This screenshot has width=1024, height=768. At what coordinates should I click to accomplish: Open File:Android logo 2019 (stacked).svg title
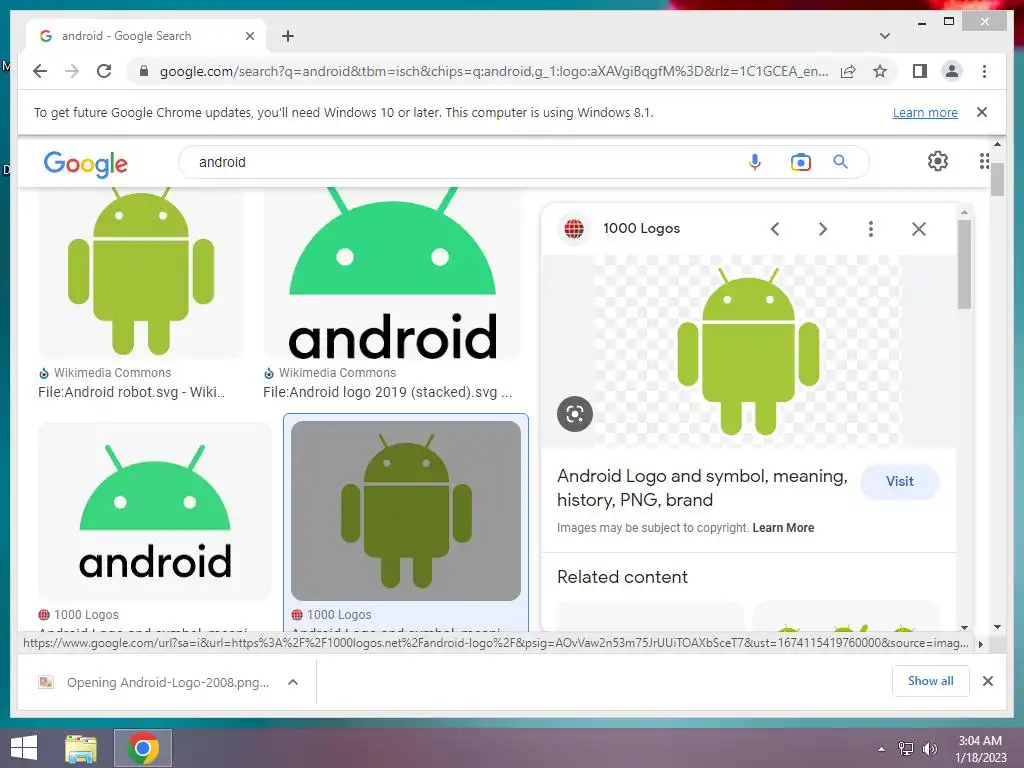point(387,392)
